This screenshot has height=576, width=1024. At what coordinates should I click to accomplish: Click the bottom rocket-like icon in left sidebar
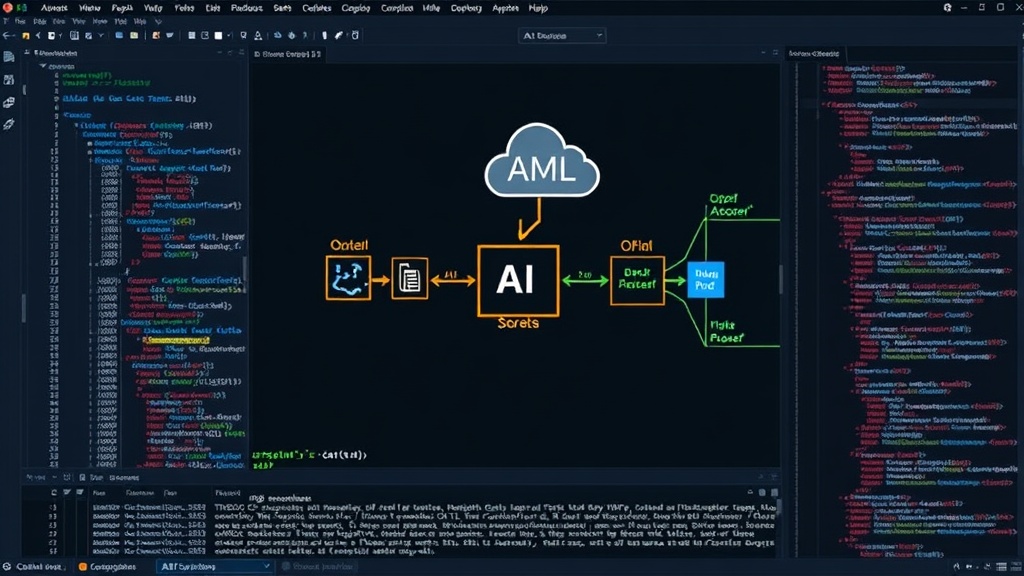[8, 123]
